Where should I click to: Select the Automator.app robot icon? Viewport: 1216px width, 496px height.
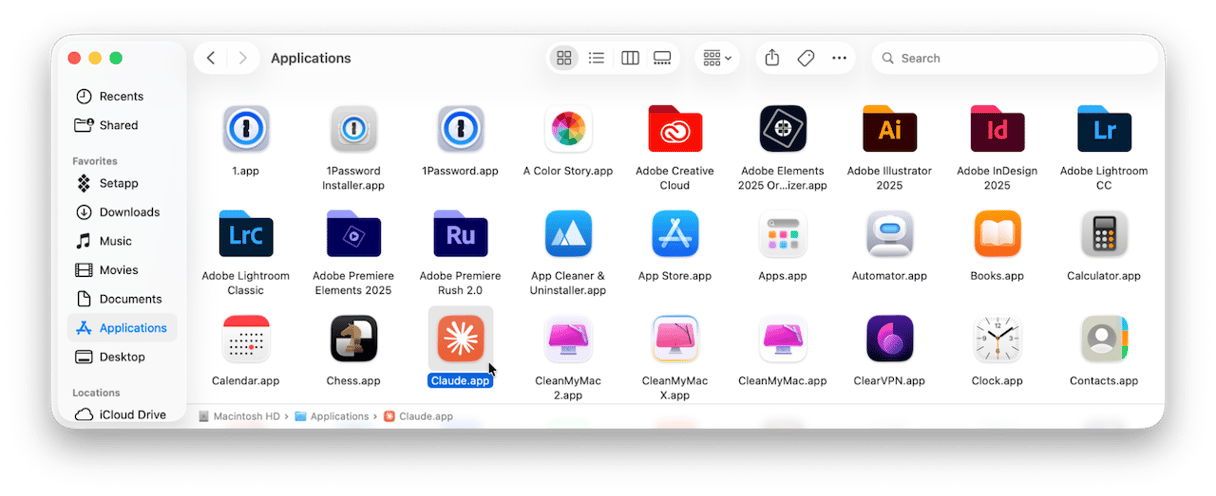(889, 234)
